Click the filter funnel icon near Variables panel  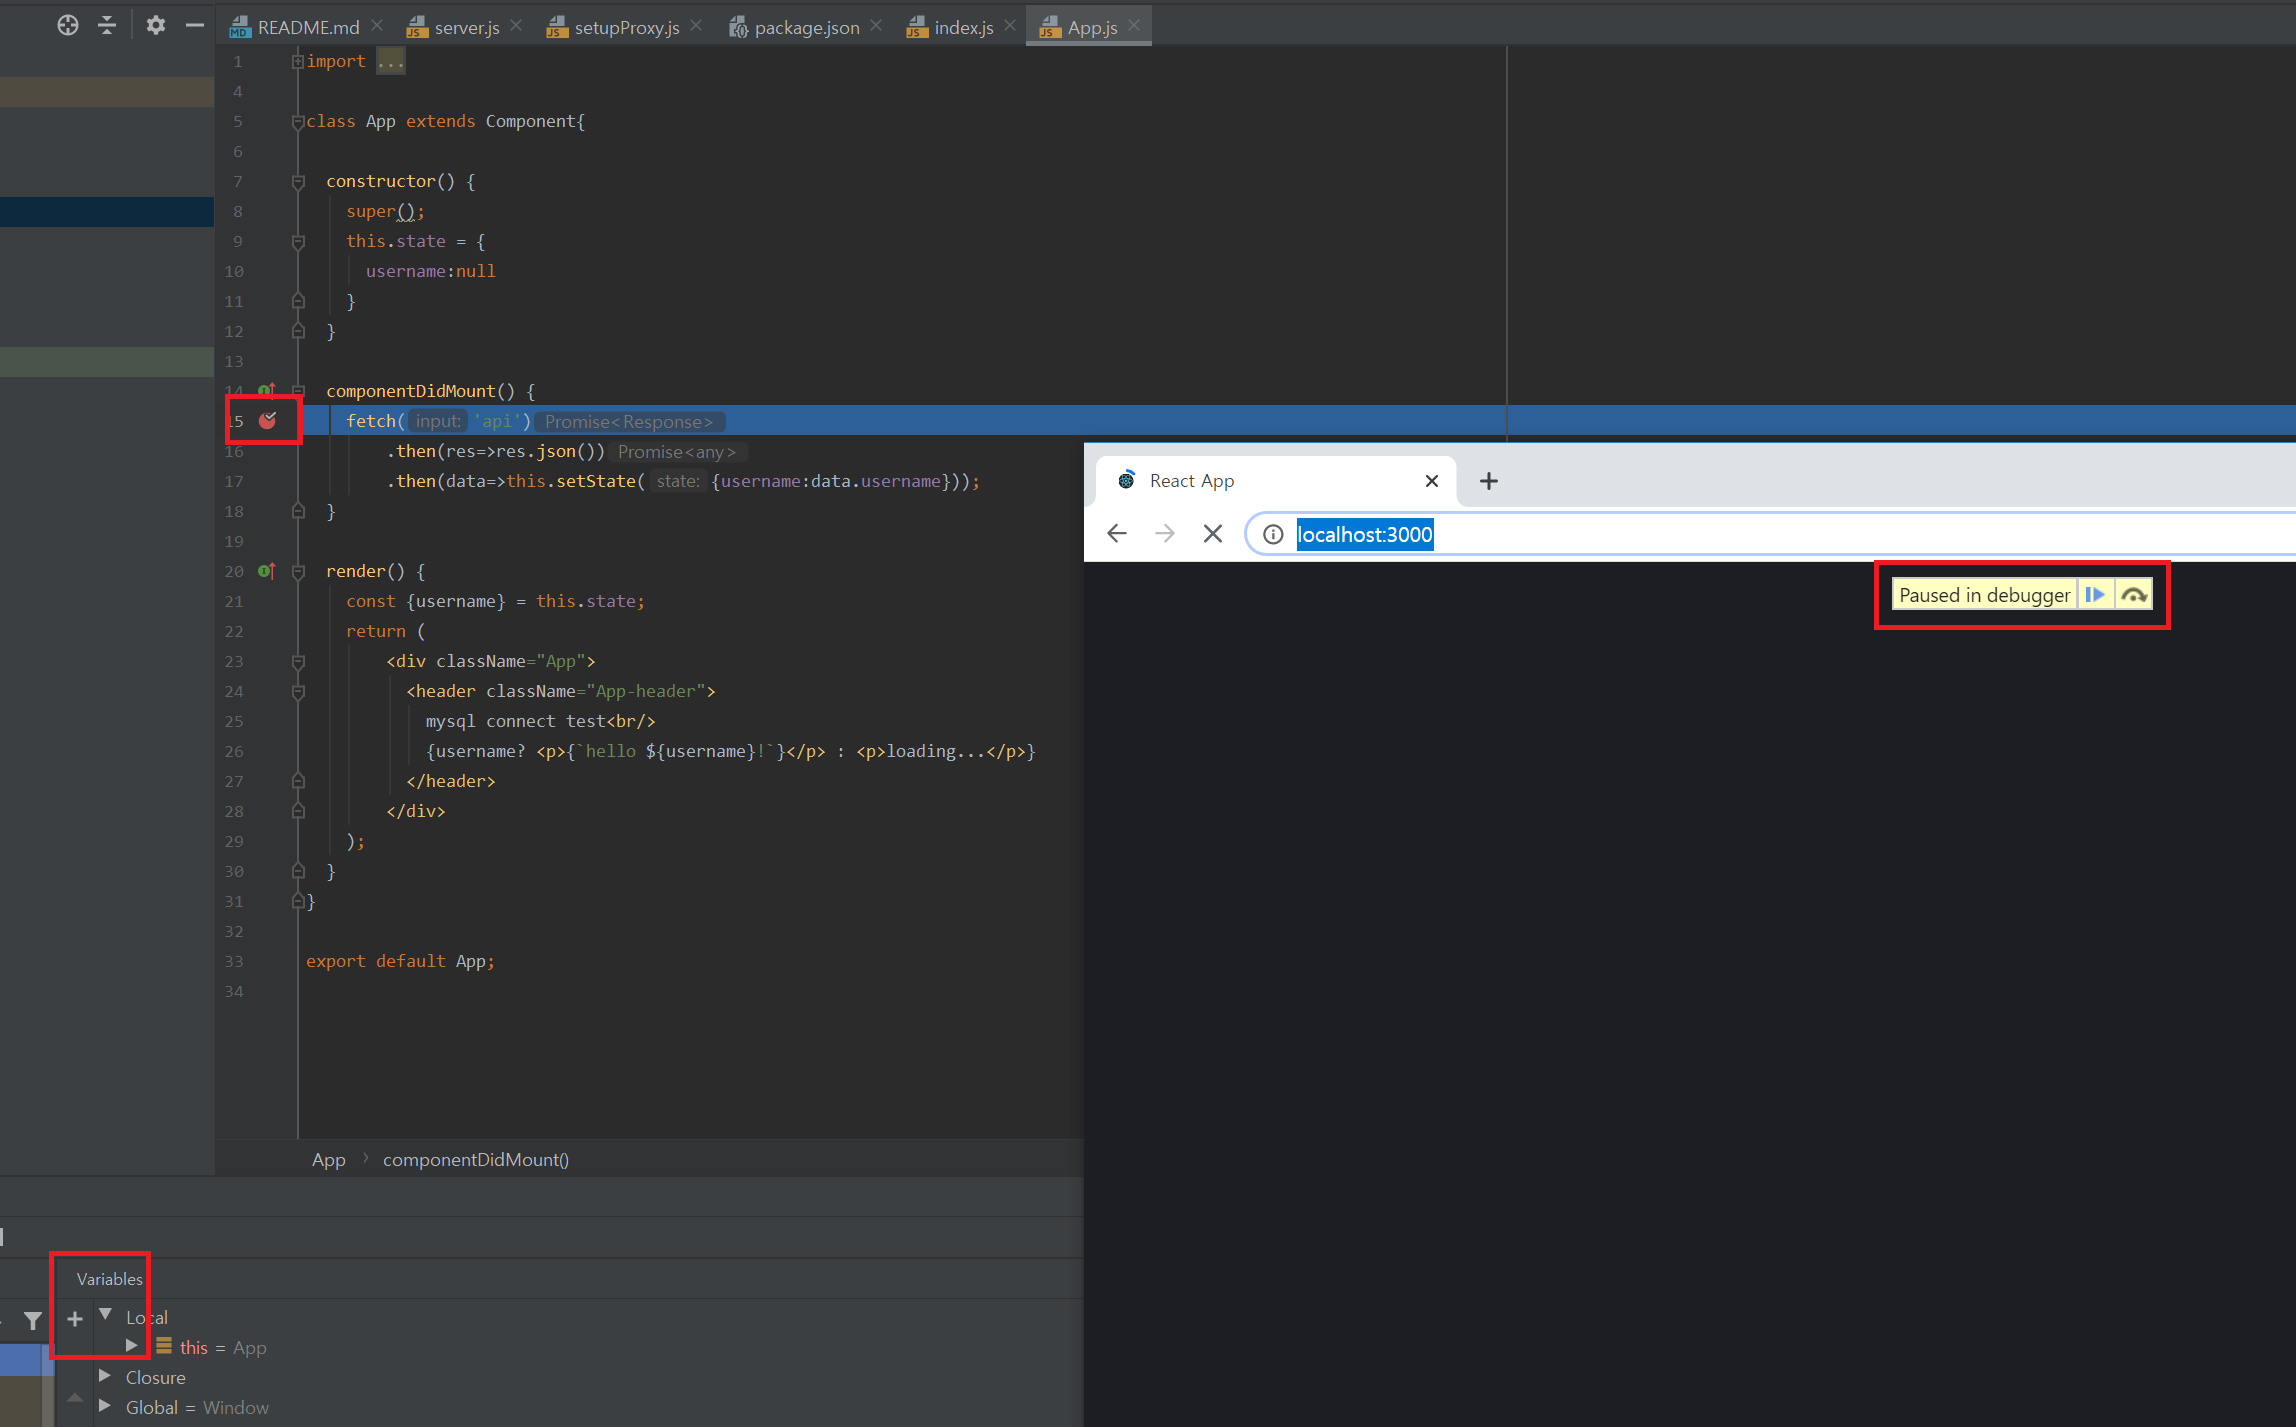point(32,1320)
